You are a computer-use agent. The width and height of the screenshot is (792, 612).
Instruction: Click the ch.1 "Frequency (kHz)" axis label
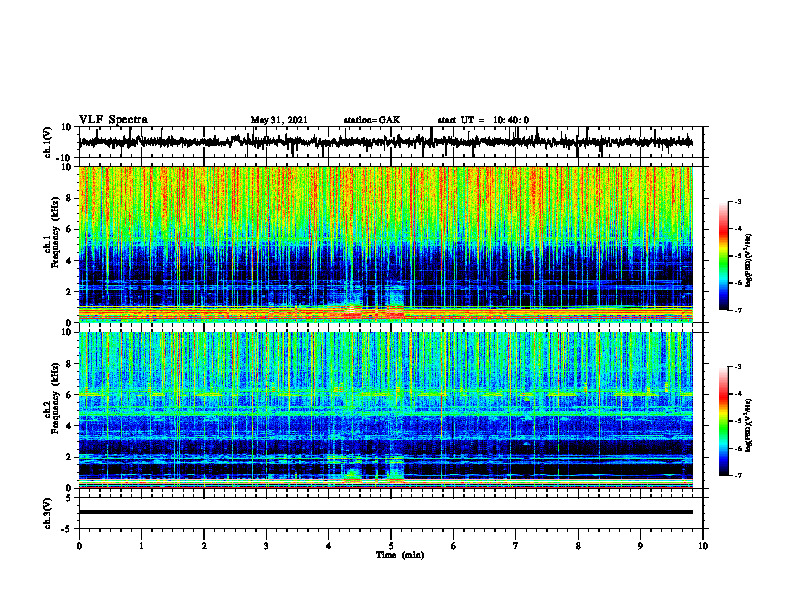[56, 232]
